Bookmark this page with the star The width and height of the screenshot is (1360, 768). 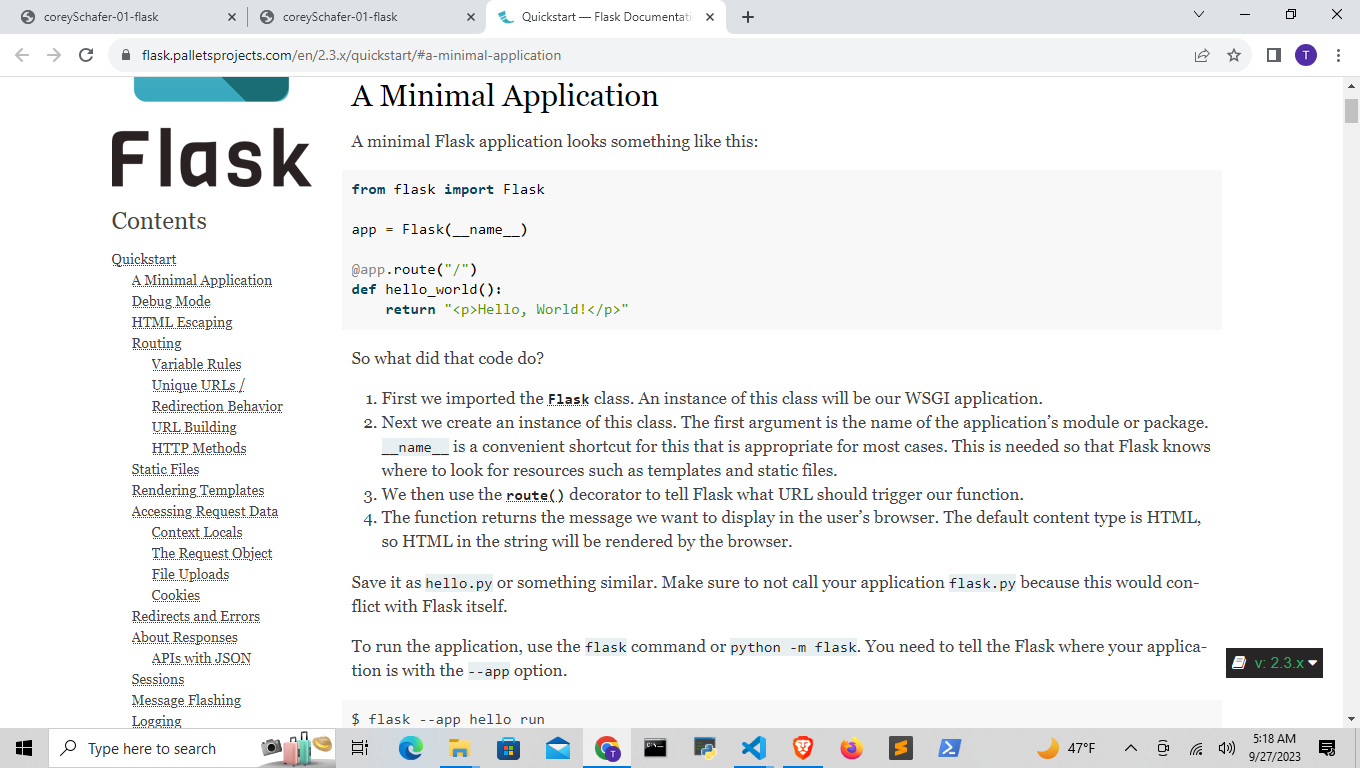tap(1234, 56)
